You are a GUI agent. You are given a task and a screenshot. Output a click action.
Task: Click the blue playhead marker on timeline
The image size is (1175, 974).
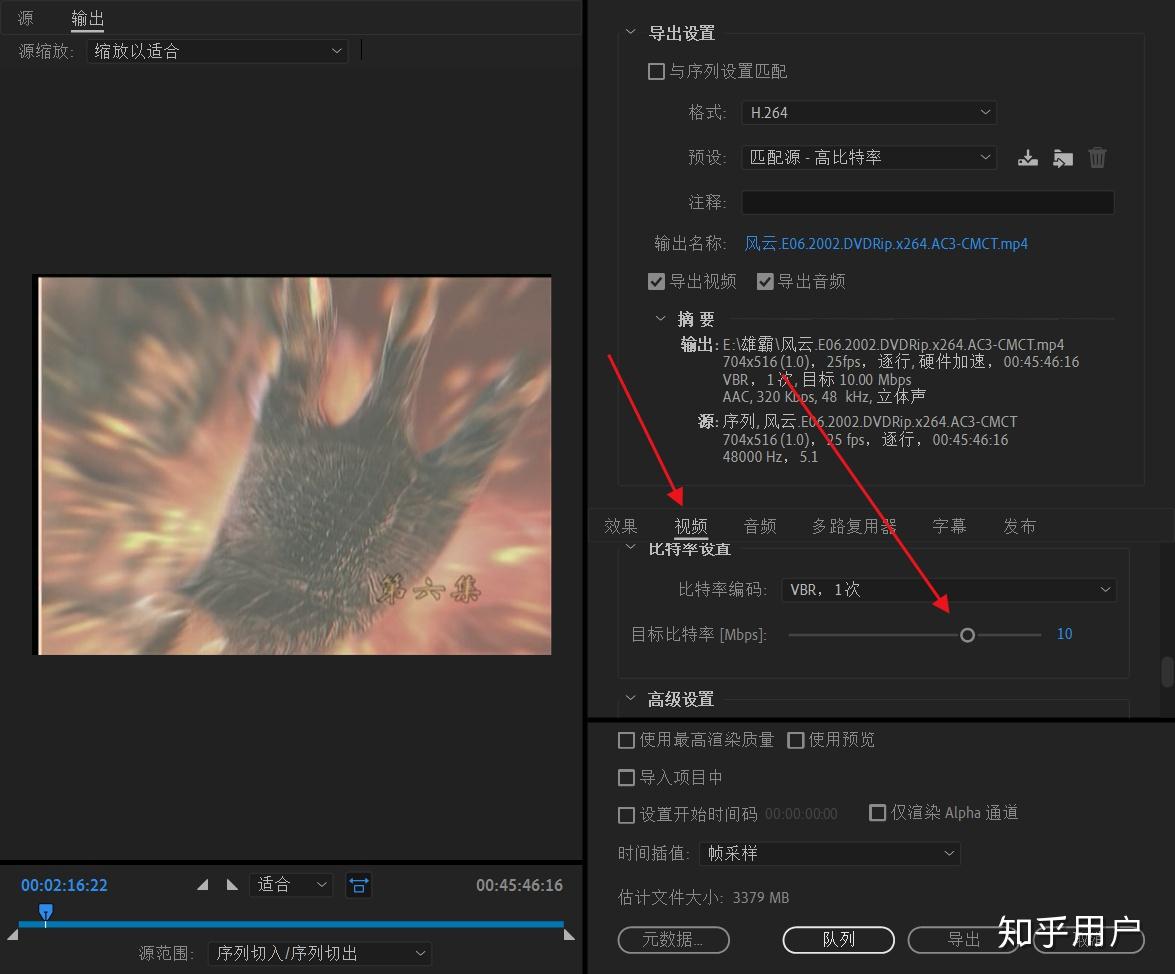tap(46, 913)
